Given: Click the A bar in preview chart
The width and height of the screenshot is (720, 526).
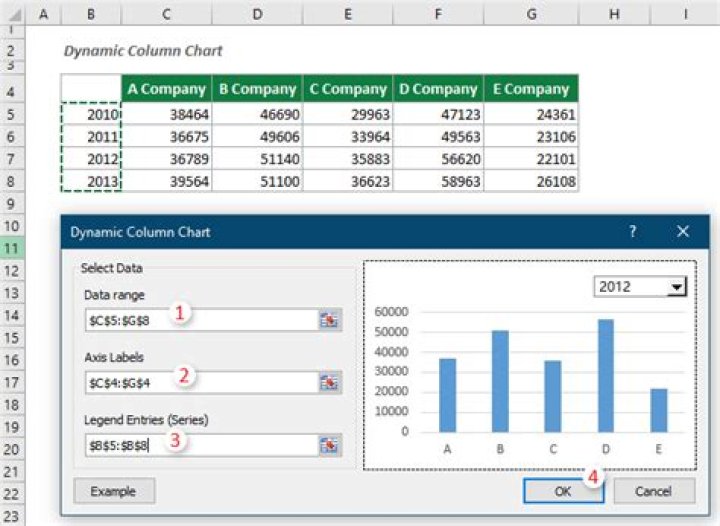Looking at the screenshot, I should [x=447, y=395].
